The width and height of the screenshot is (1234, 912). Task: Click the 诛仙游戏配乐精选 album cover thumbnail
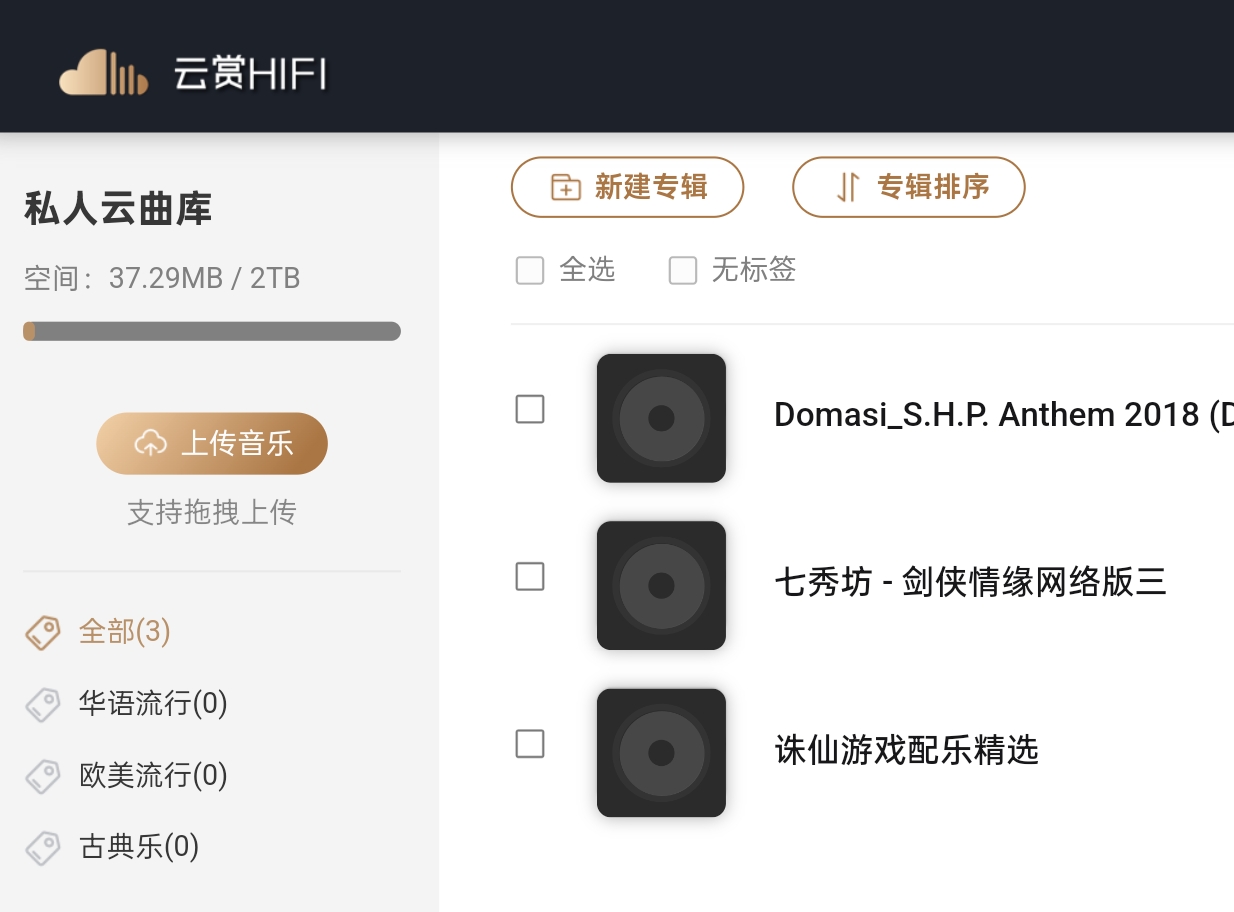tap(661, 752)
